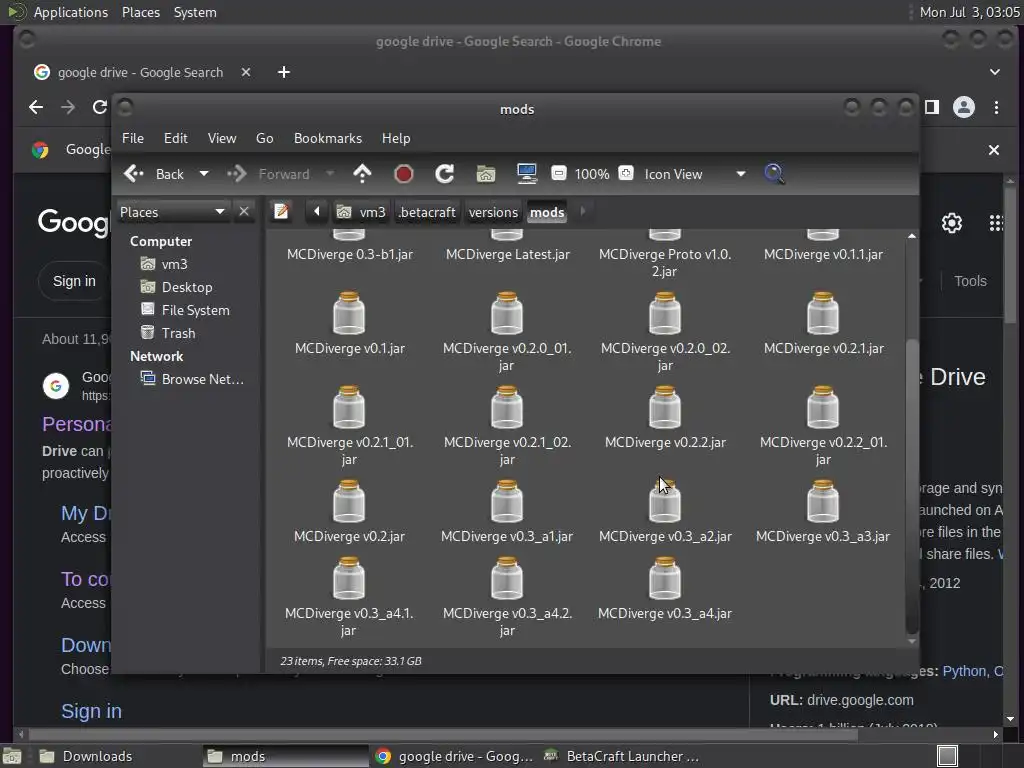The image size is (1024, 768).
Task: Open the Edit menu
Action: tap(176, 138)
